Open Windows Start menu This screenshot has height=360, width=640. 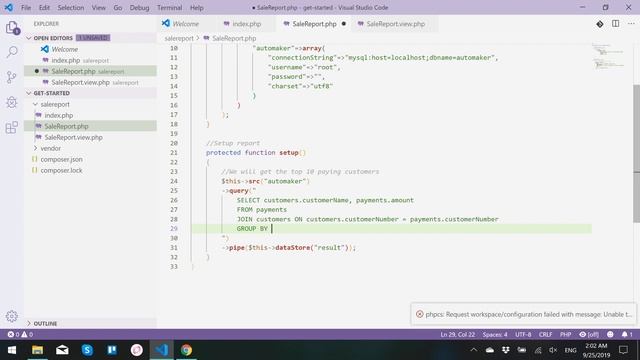click(12, 350)
